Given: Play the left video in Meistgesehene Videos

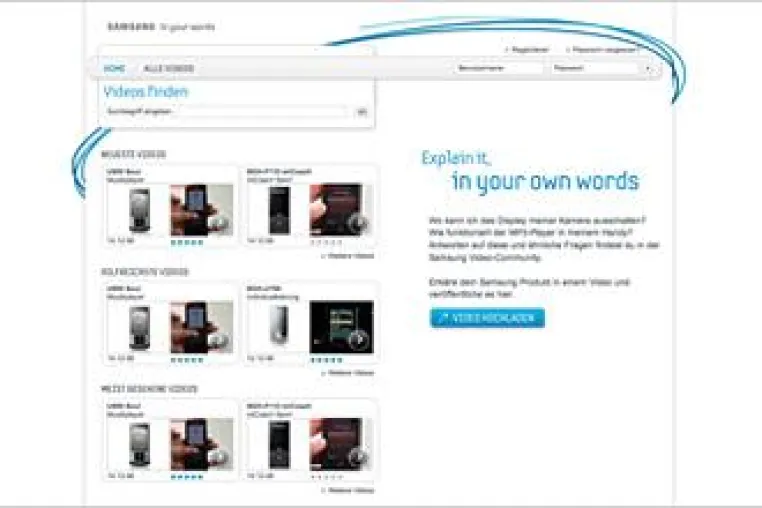Looking at the screenshot, I should tap(202, 444).
